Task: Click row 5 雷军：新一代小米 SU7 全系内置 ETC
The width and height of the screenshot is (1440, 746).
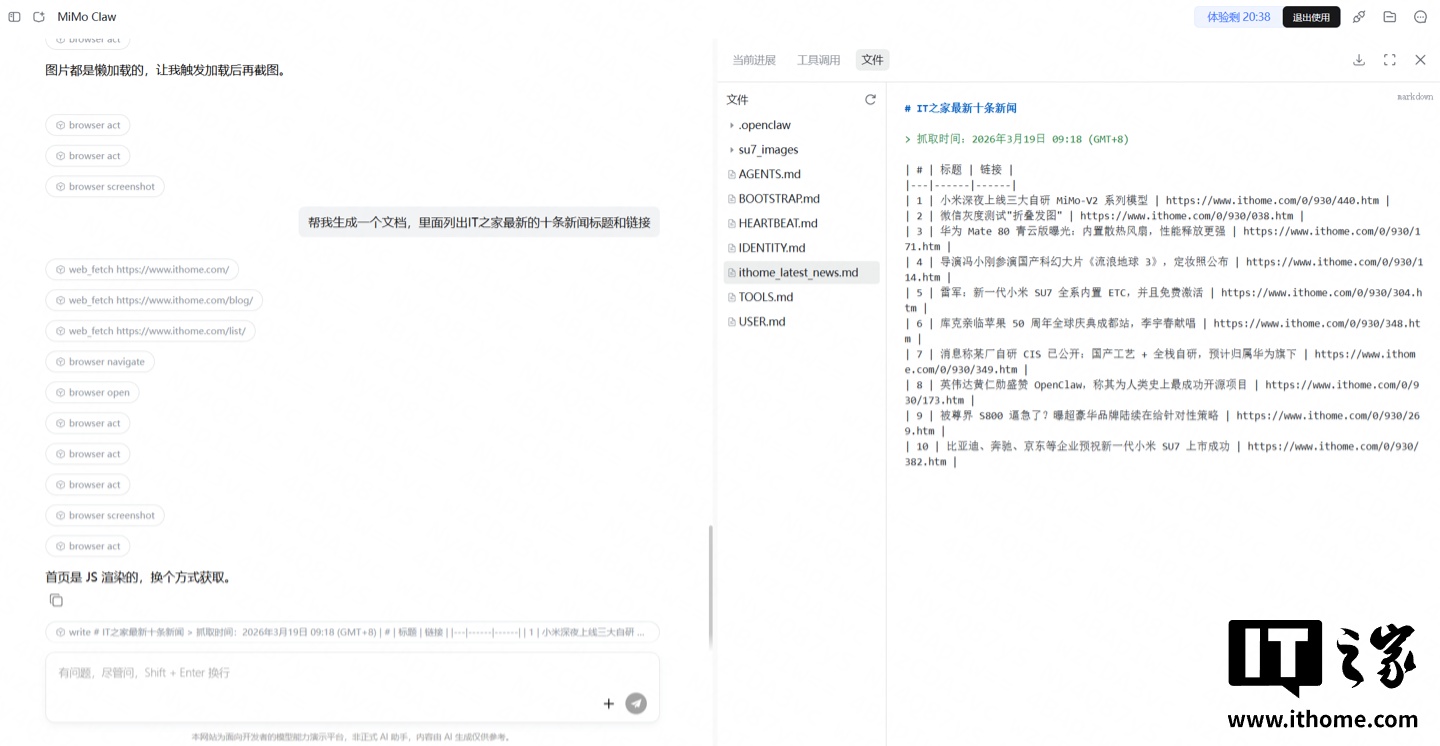Action: point(1163,300)
